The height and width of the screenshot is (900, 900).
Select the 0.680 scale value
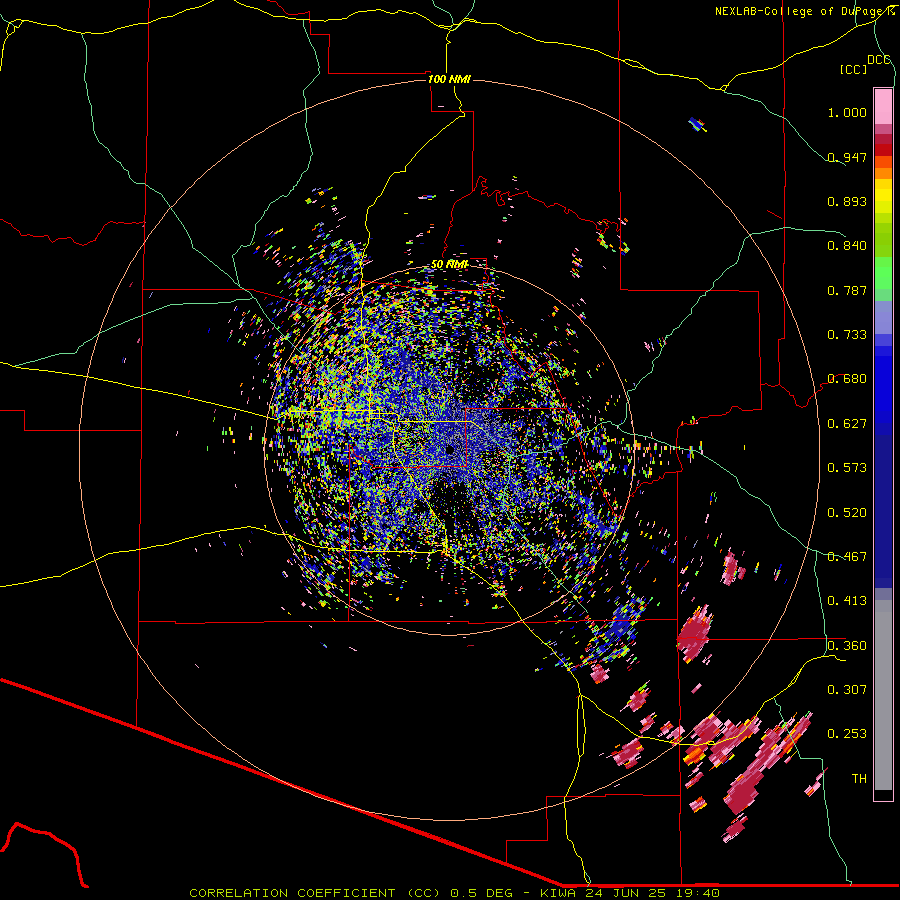coord(847,379)
